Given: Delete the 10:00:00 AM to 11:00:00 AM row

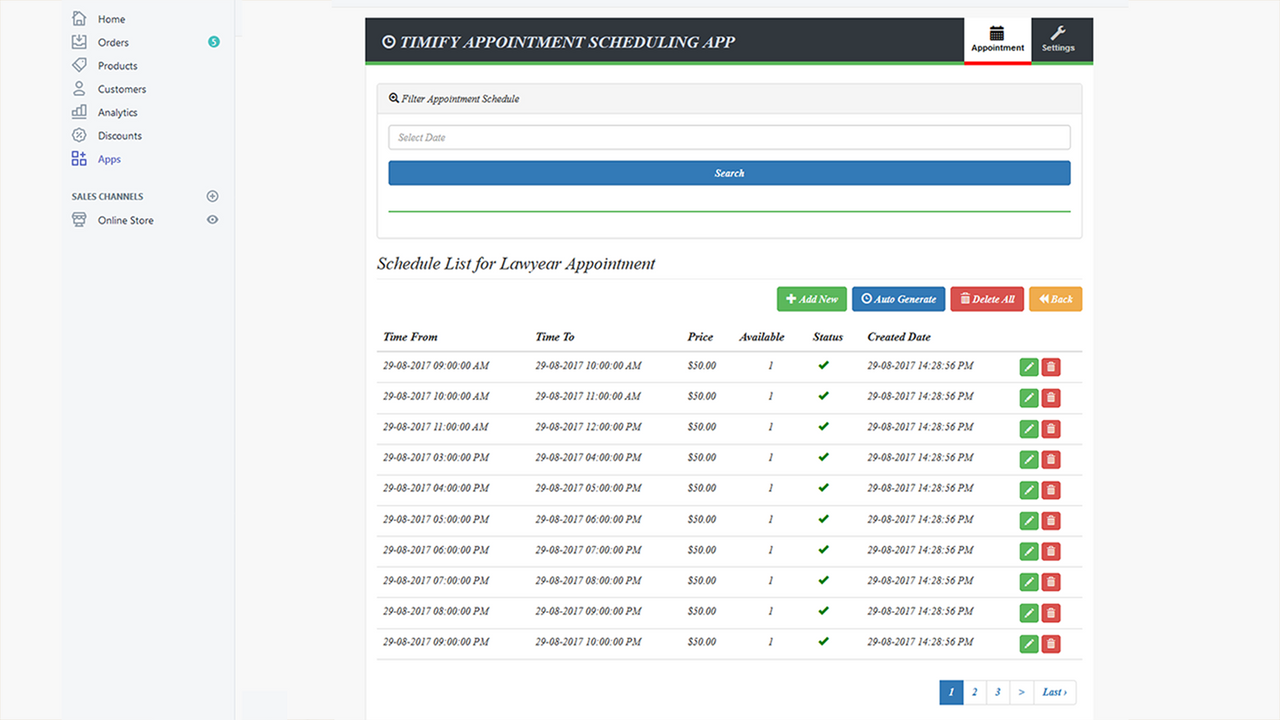Looking at the screenshot, I should (x=1051, y=398).
